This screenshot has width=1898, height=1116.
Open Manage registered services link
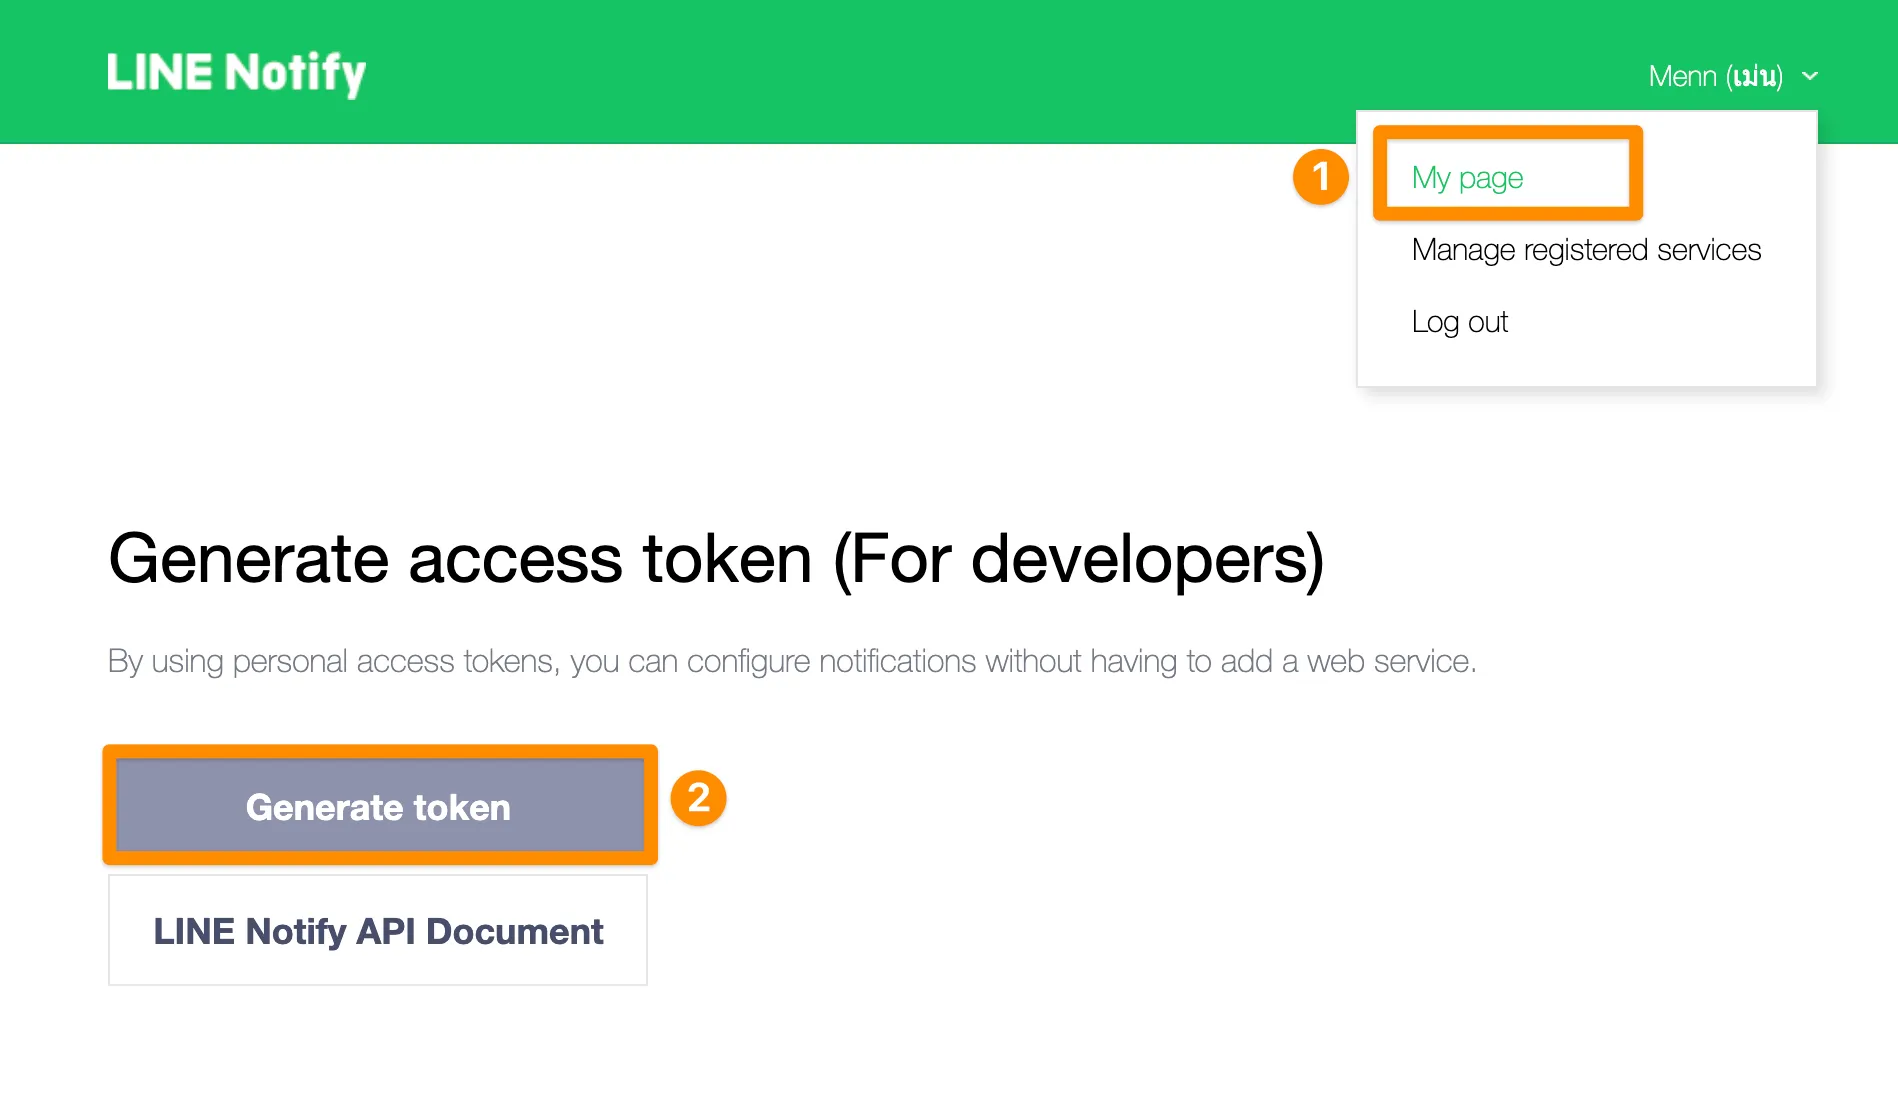point(1585,249)
